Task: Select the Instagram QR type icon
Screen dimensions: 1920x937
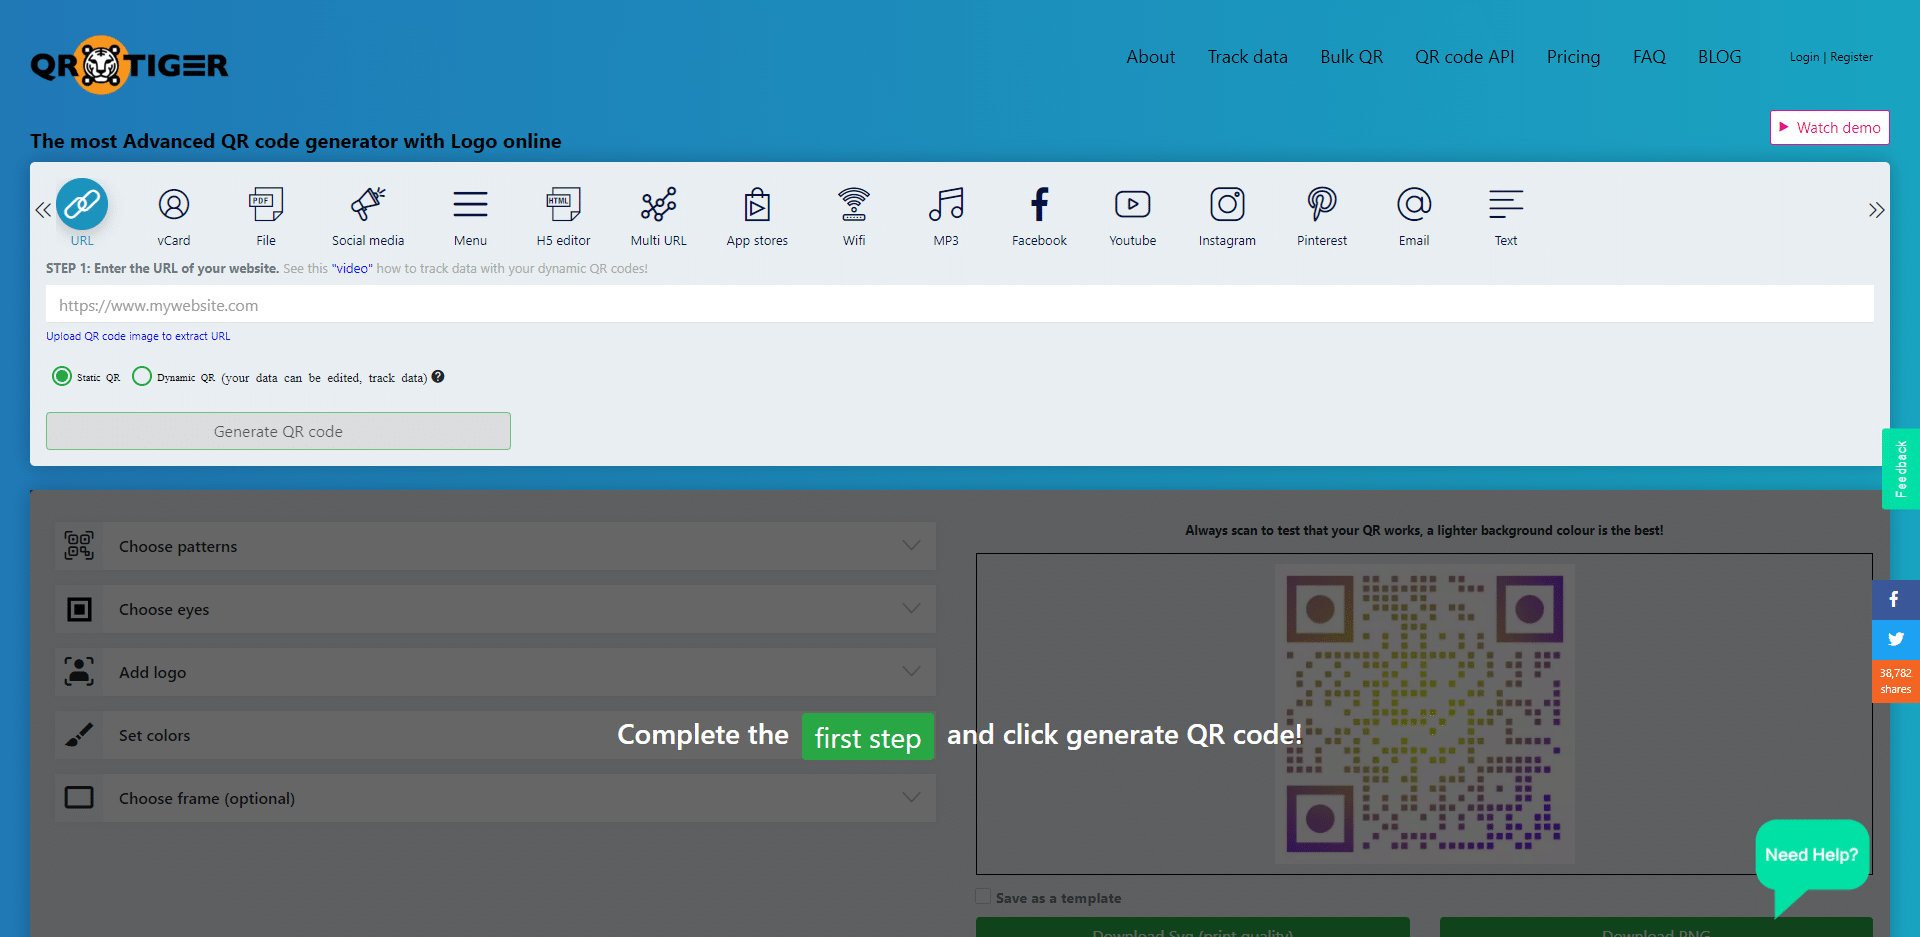Action: pos(1227,204)
